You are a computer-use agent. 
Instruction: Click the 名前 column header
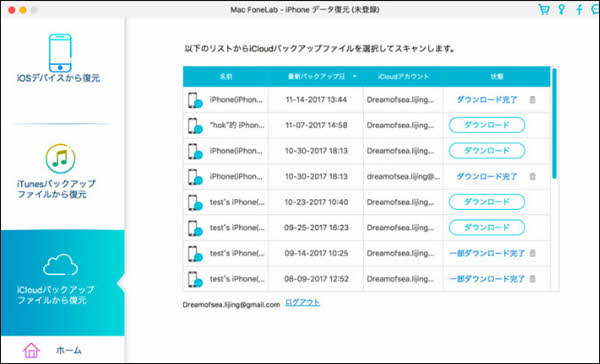pos(226,77)
